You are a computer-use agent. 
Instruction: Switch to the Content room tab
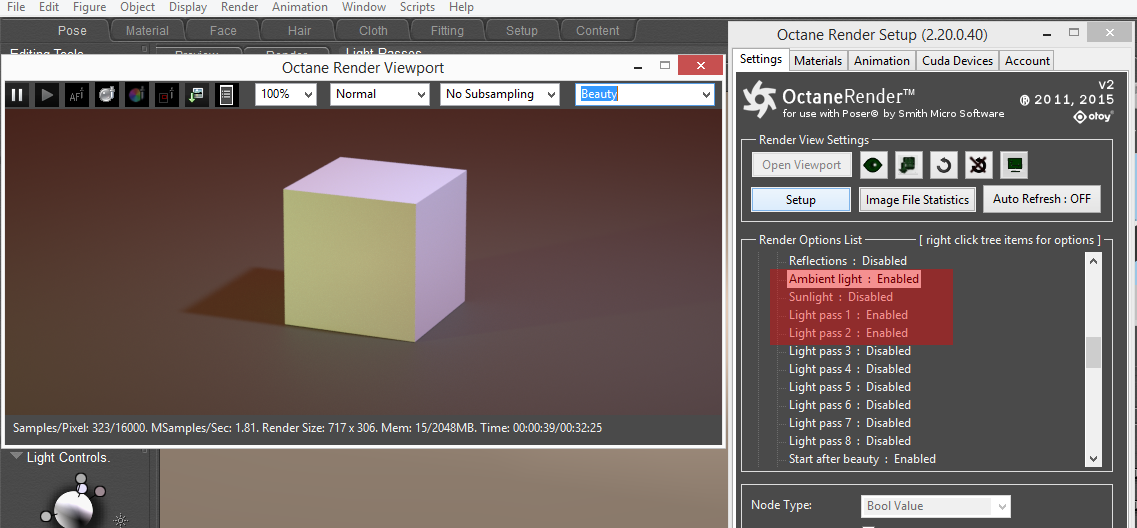598,30
